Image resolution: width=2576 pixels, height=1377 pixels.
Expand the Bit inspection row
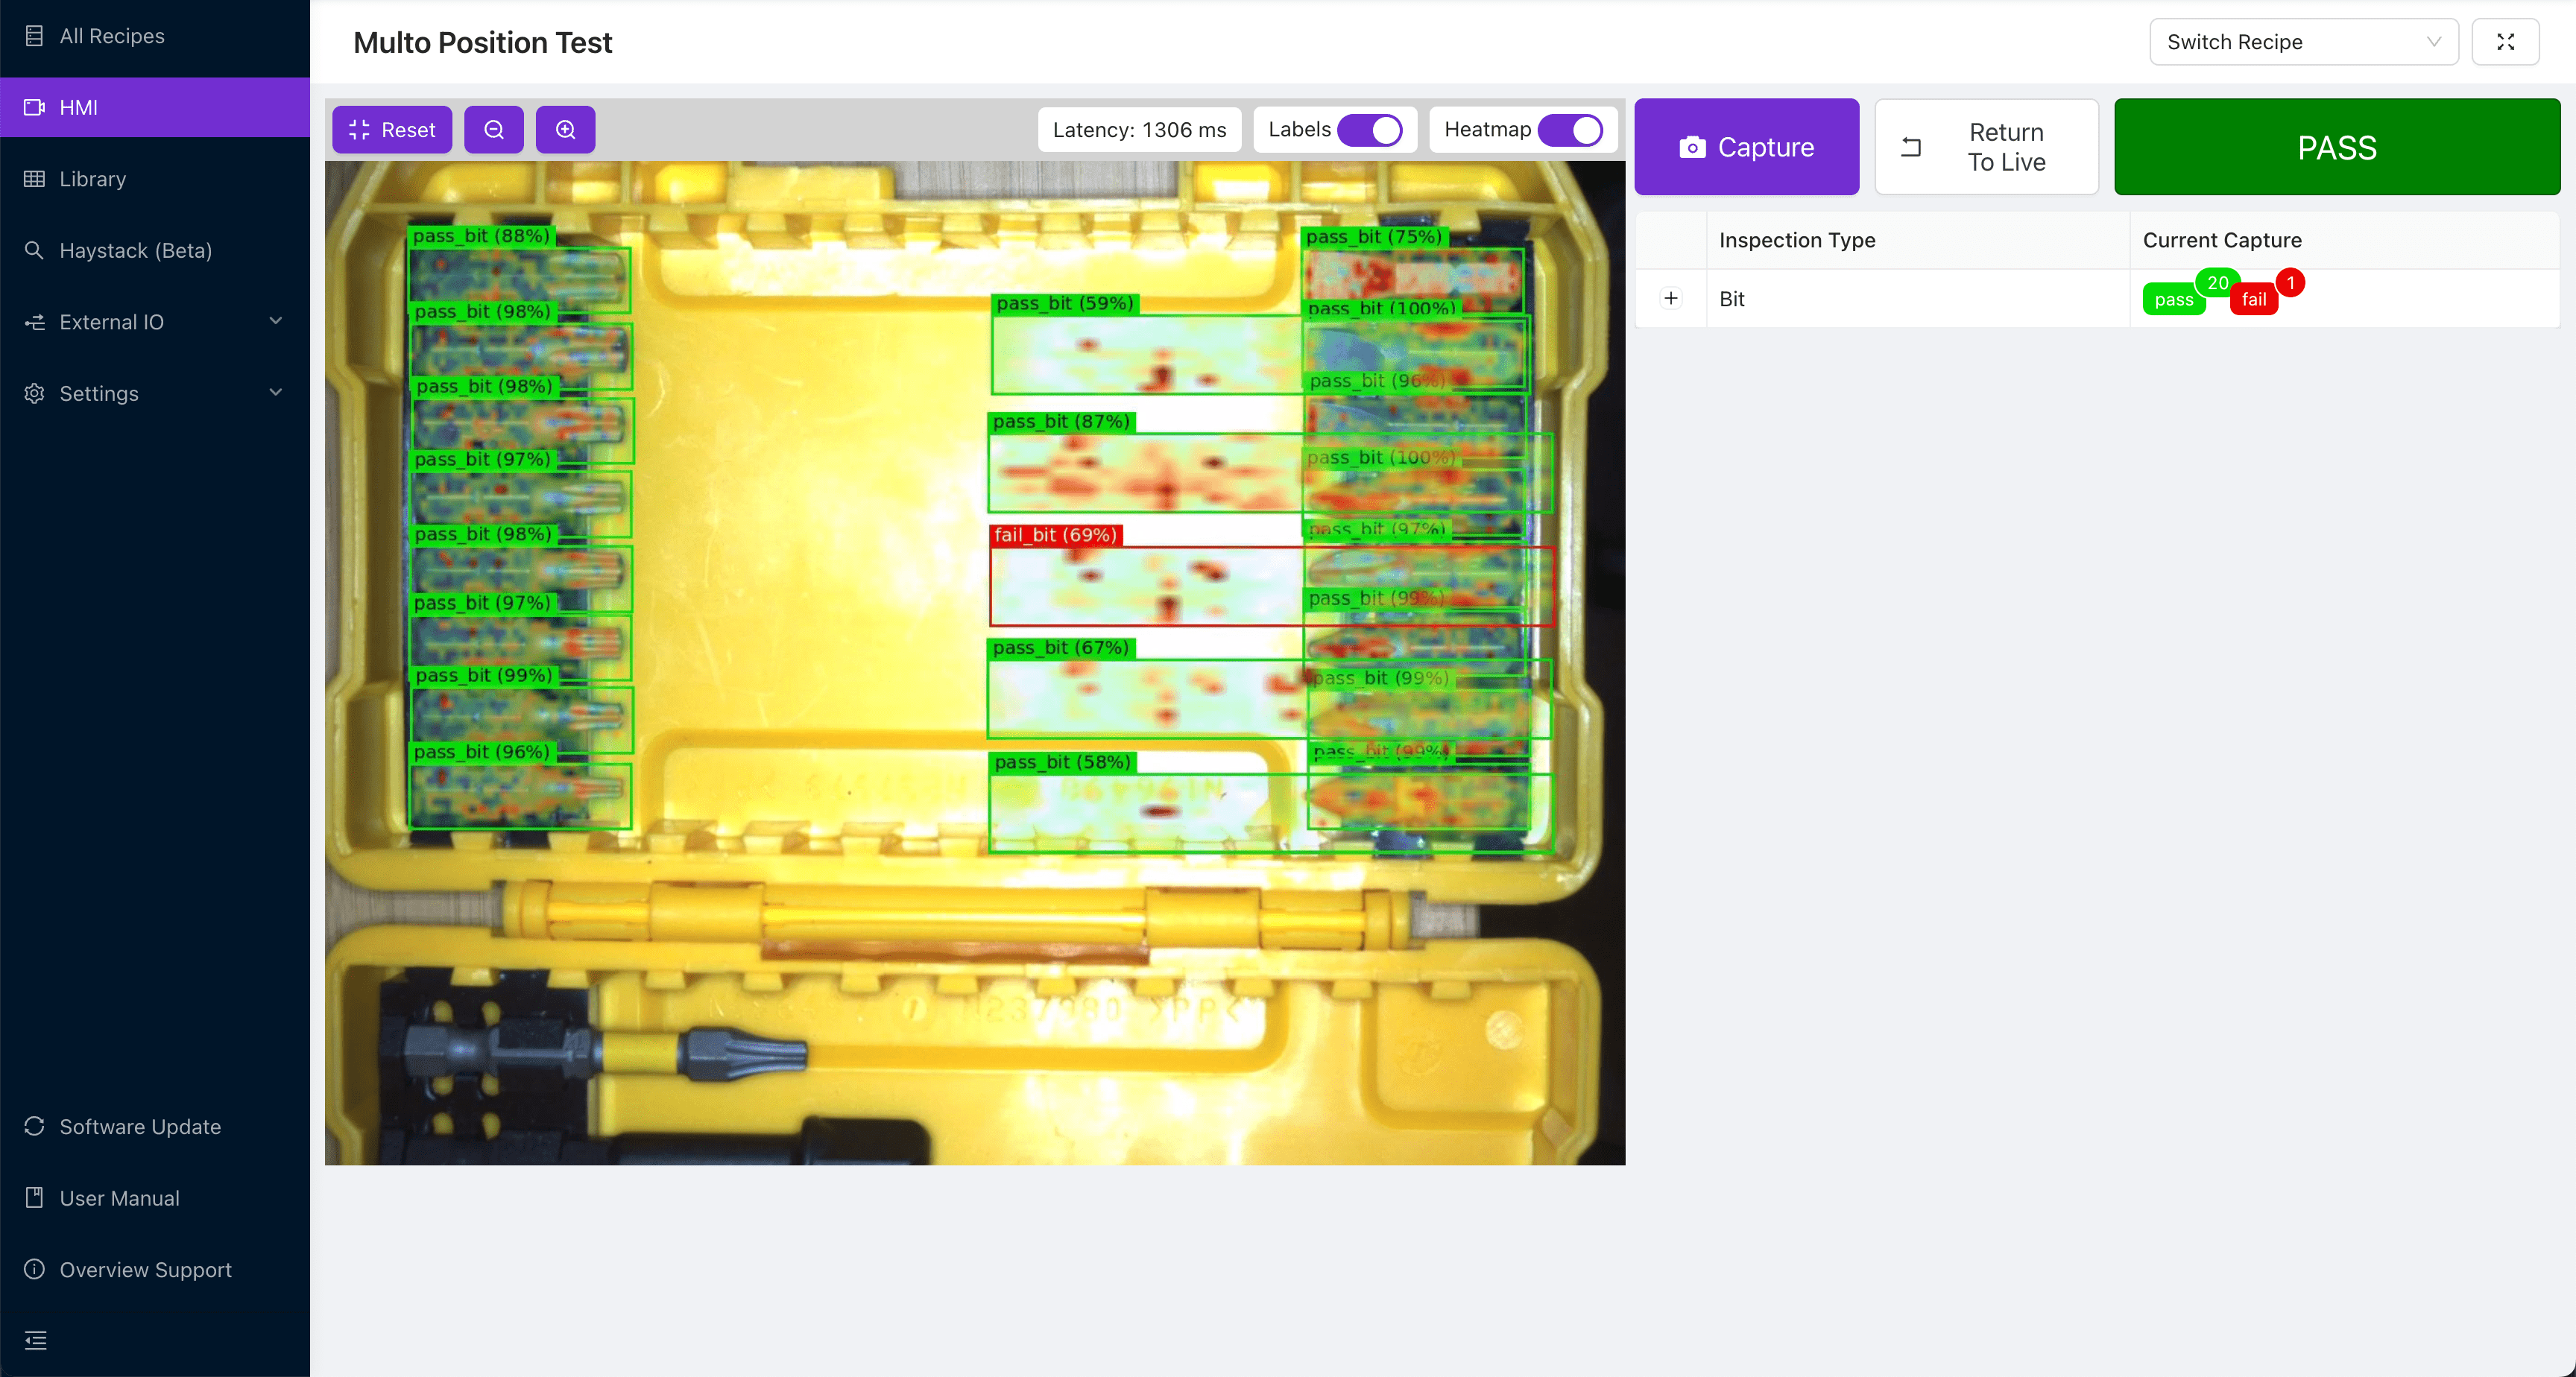coord(1670,298)
